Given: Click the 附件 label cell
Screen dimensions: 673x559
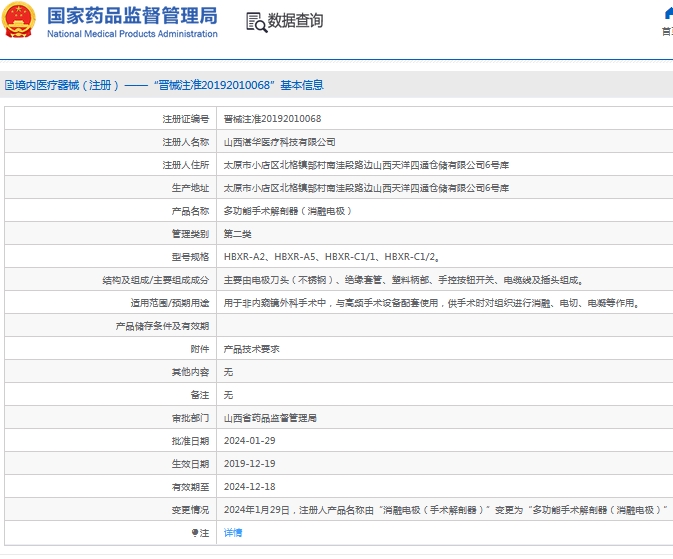Looking at the screenshot, I should click(x=111, y=349).
